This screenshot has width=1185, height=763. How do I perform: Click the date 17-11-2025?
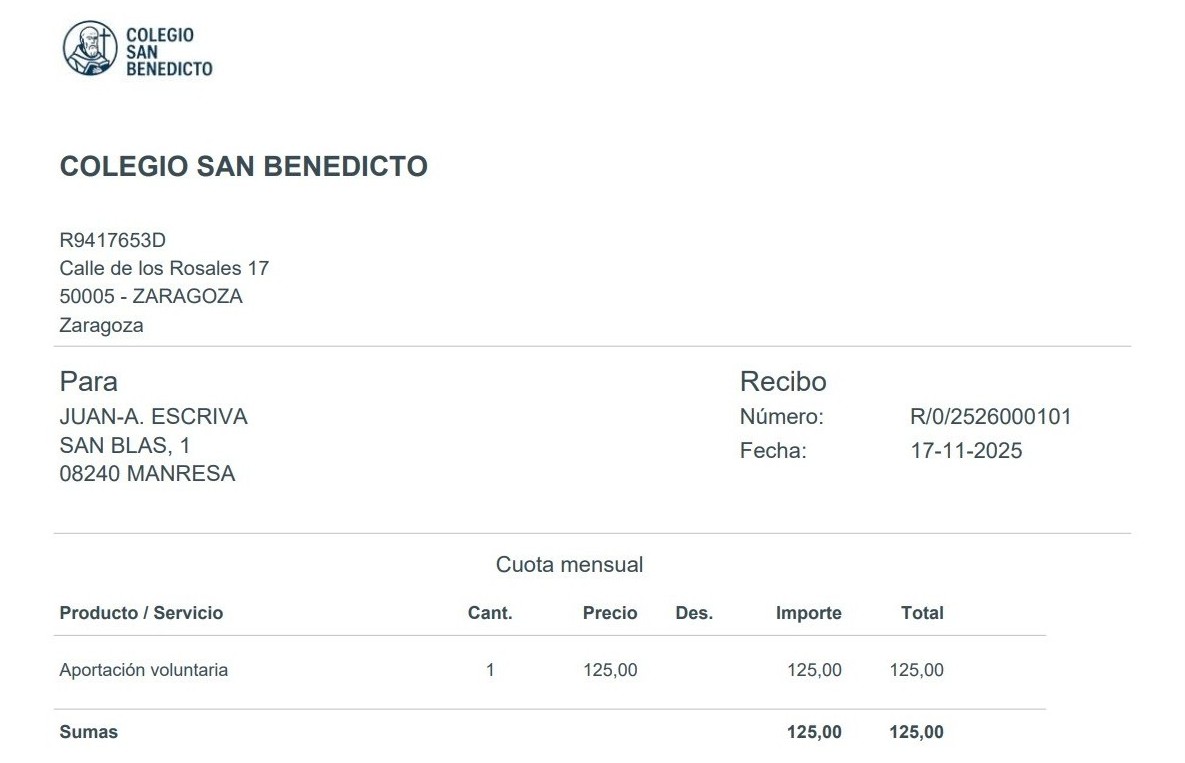pyautogui.click(x=966, y=451)
